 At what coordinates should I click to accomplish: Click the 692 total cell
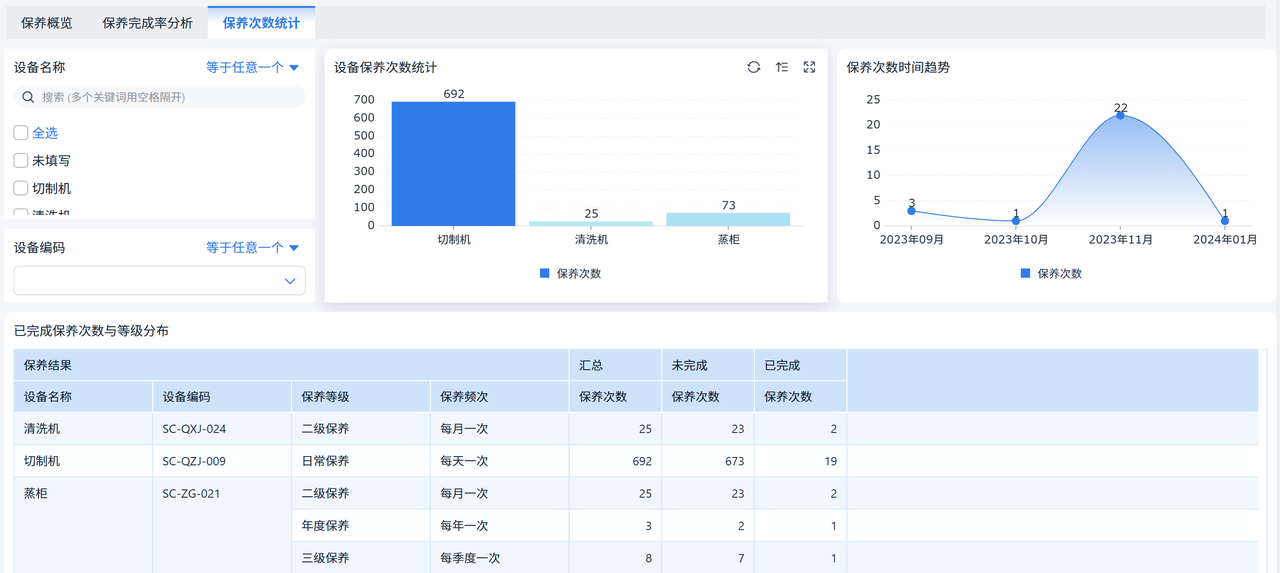615,461
